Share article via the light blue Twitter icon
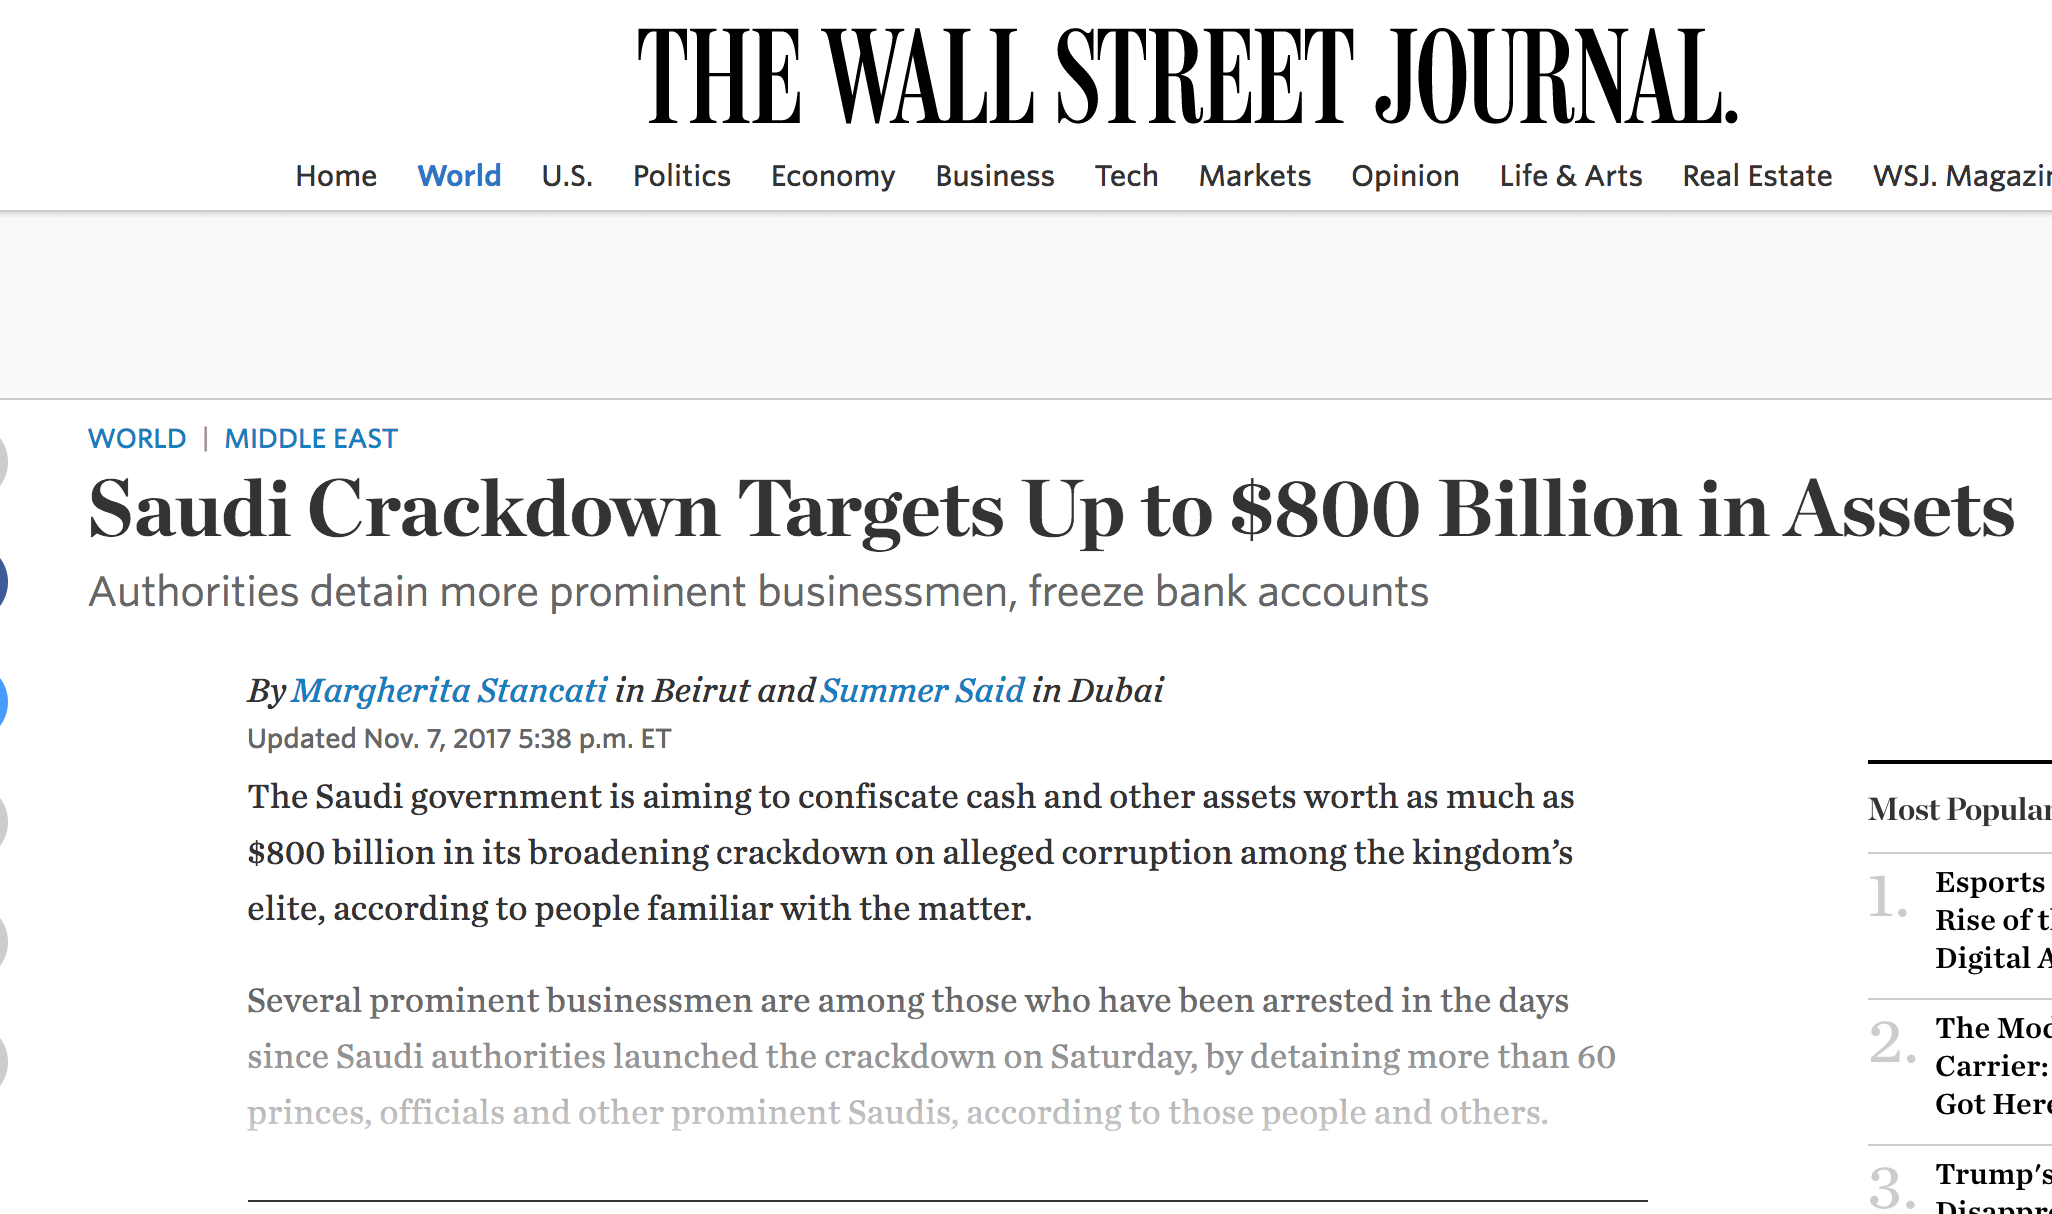Viewport: 2052px width, 1214px height. [2, 701]
